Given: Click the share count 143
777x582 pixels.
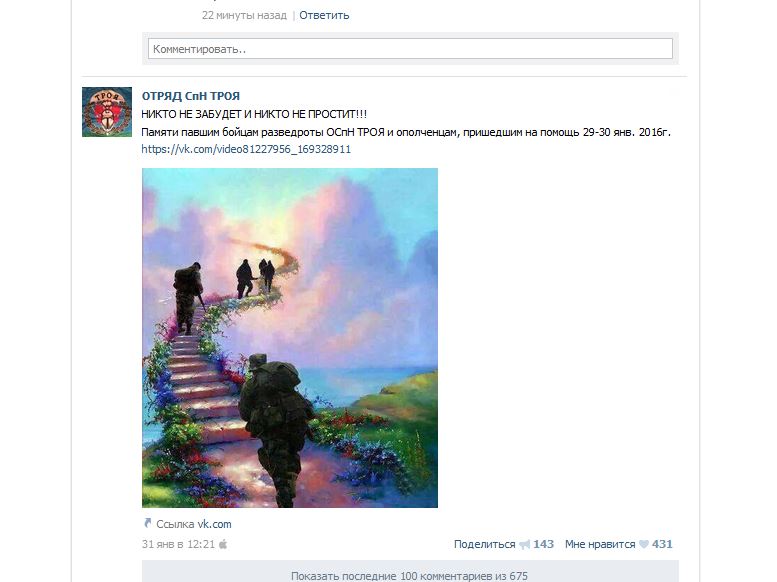Looking at the screenshot, I should point(544,544).
